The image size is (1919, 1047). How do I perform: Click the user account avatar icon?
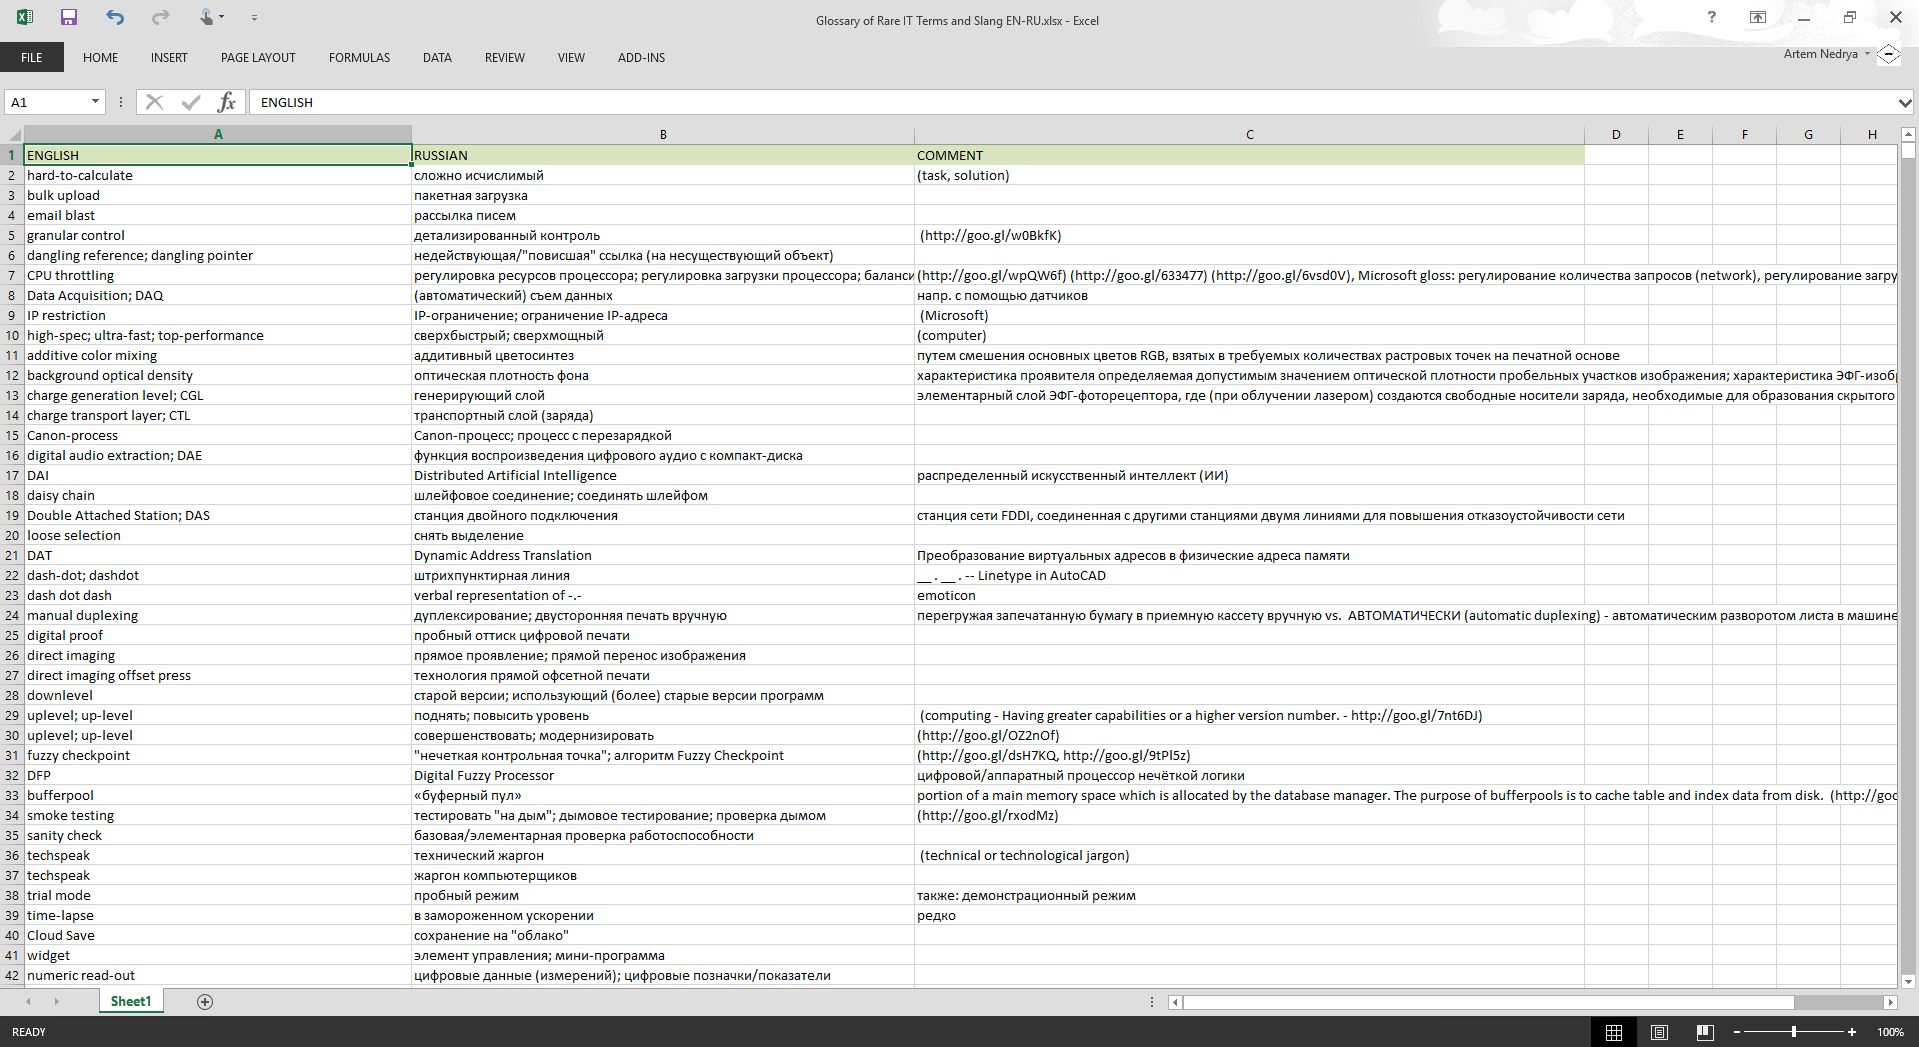tap(1888, 54)
